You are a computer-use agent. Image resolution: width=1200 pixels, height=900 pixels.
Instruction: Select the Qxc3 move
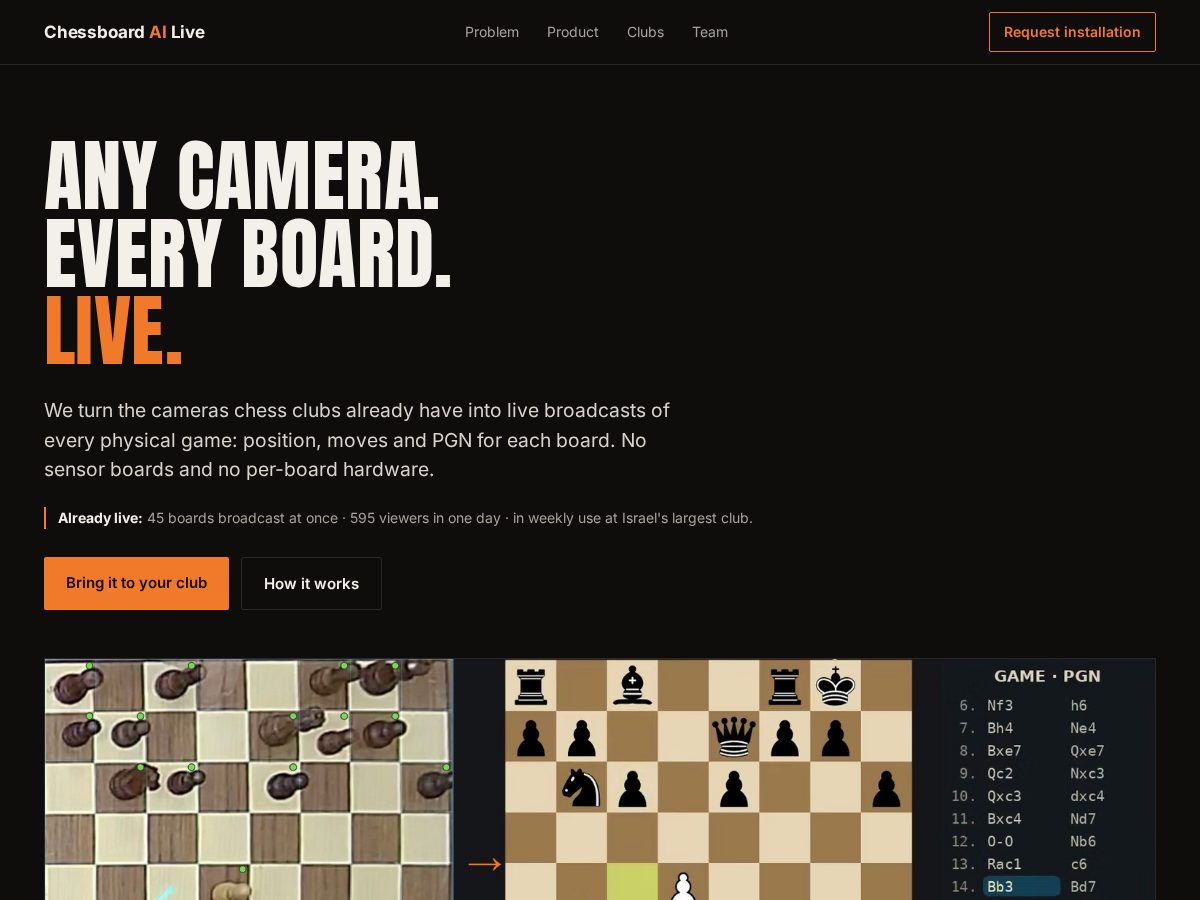1004,796
